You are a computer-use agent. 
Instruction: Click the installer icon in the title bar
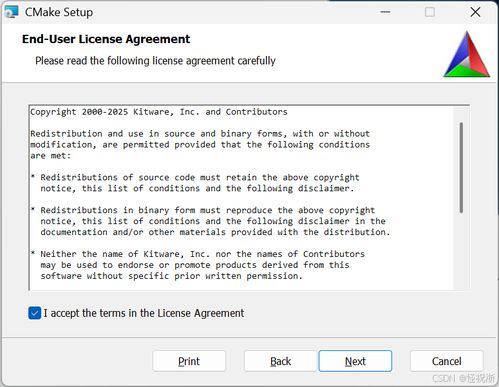pos(11,12)
